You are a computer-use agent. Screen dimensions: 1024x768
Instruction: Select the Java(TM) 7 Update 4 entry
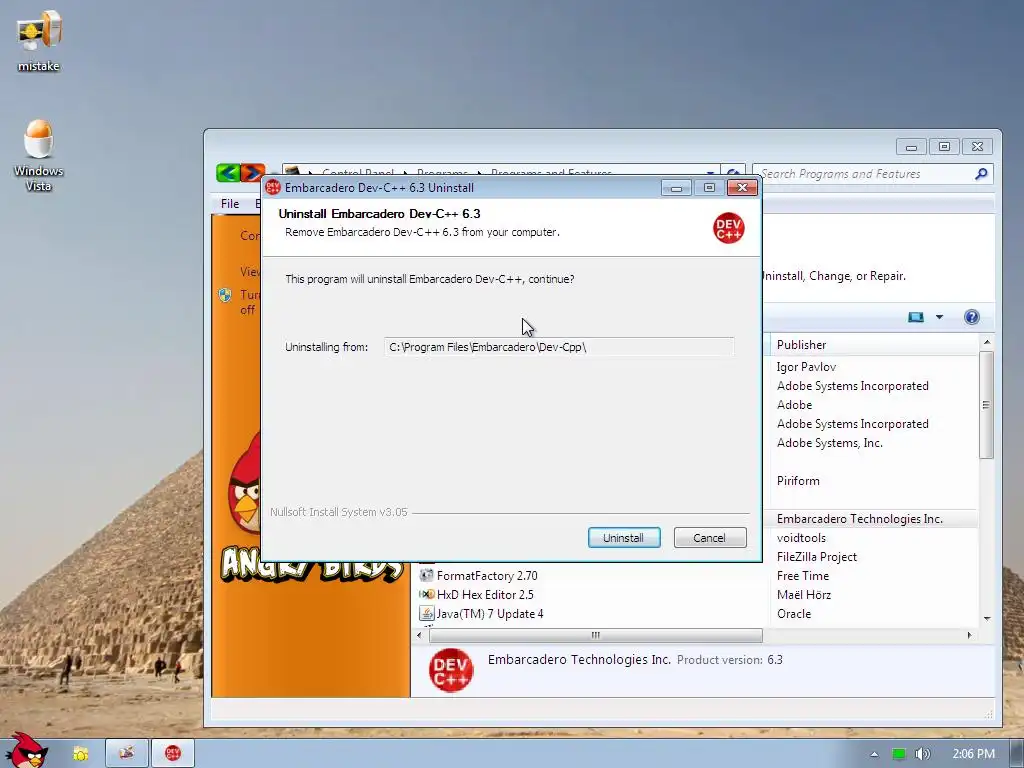(x=489, y=613)
